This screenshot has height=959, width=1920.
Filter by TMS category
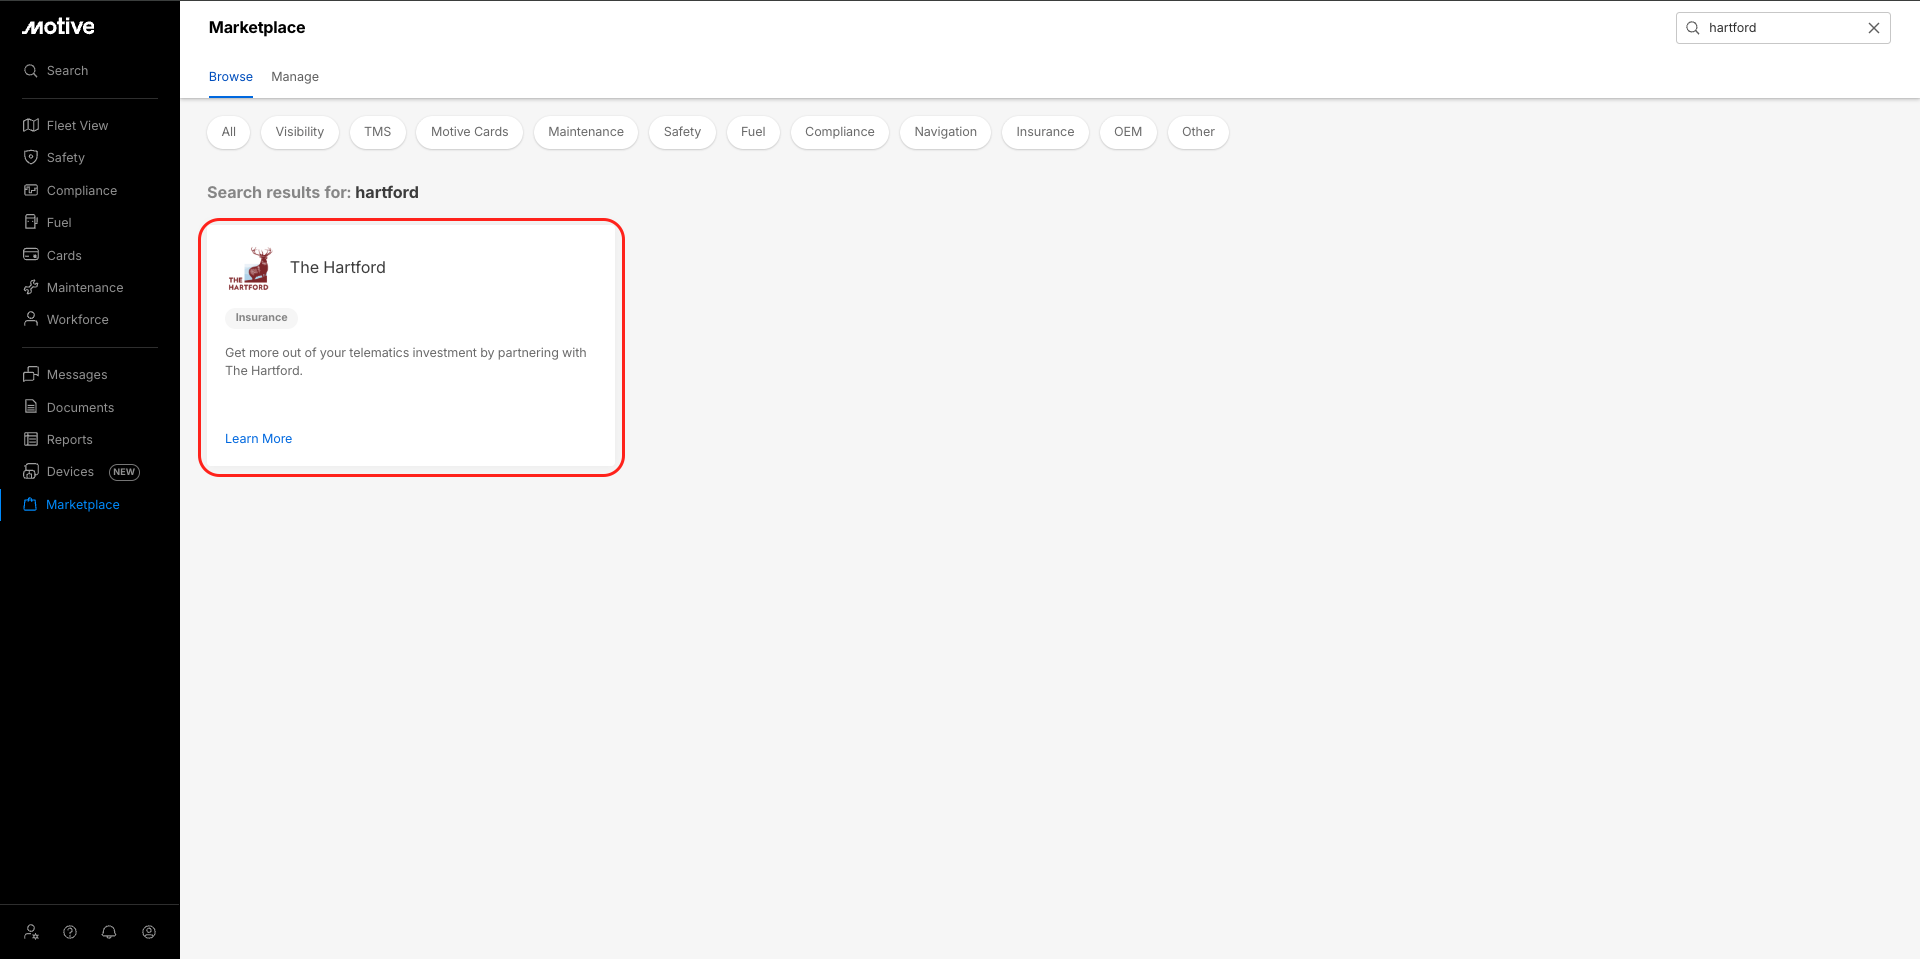(x=378, y=132)
